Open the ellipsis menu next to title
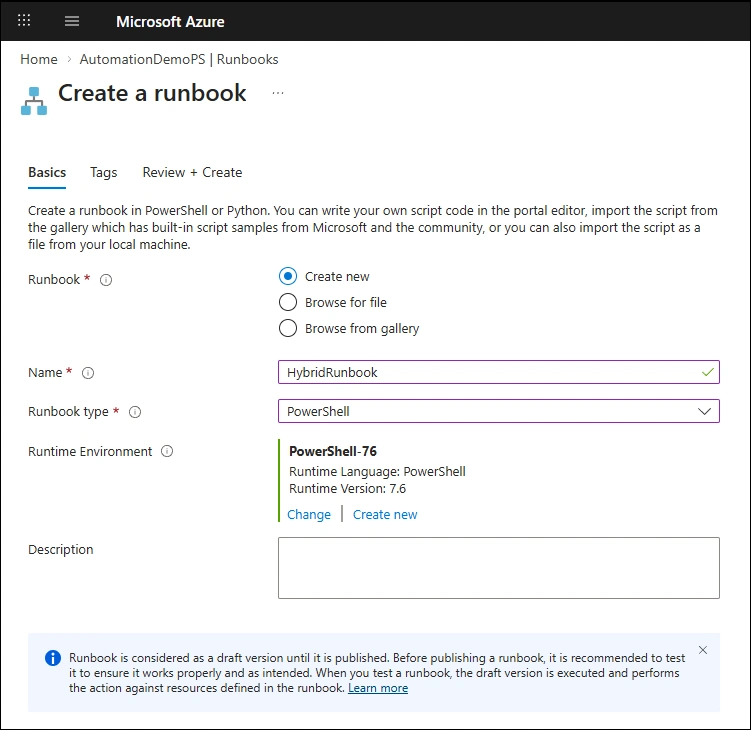This screenshot has height=730, width=751. 278,93
